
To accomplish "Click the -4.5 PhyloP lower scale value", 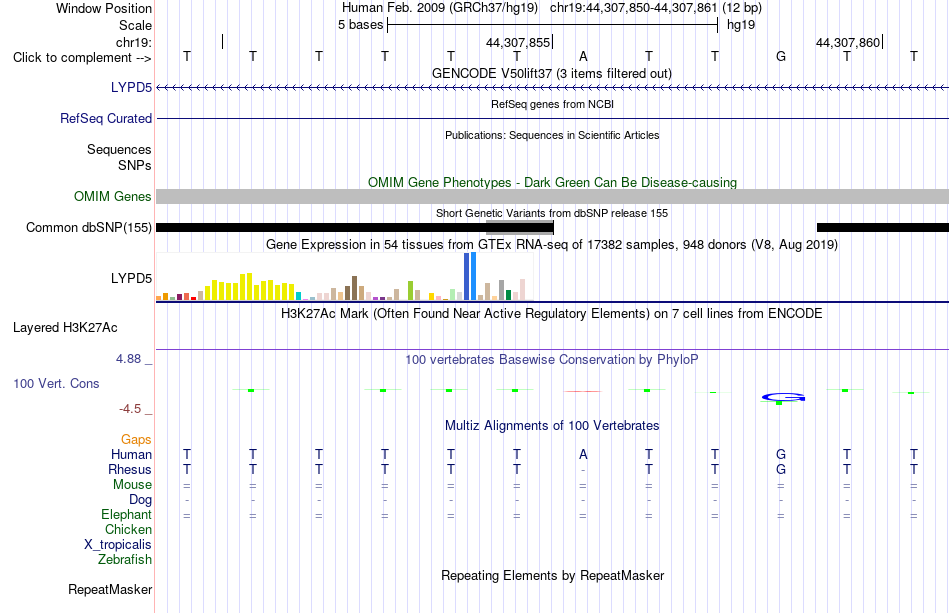I will (130, 409).
